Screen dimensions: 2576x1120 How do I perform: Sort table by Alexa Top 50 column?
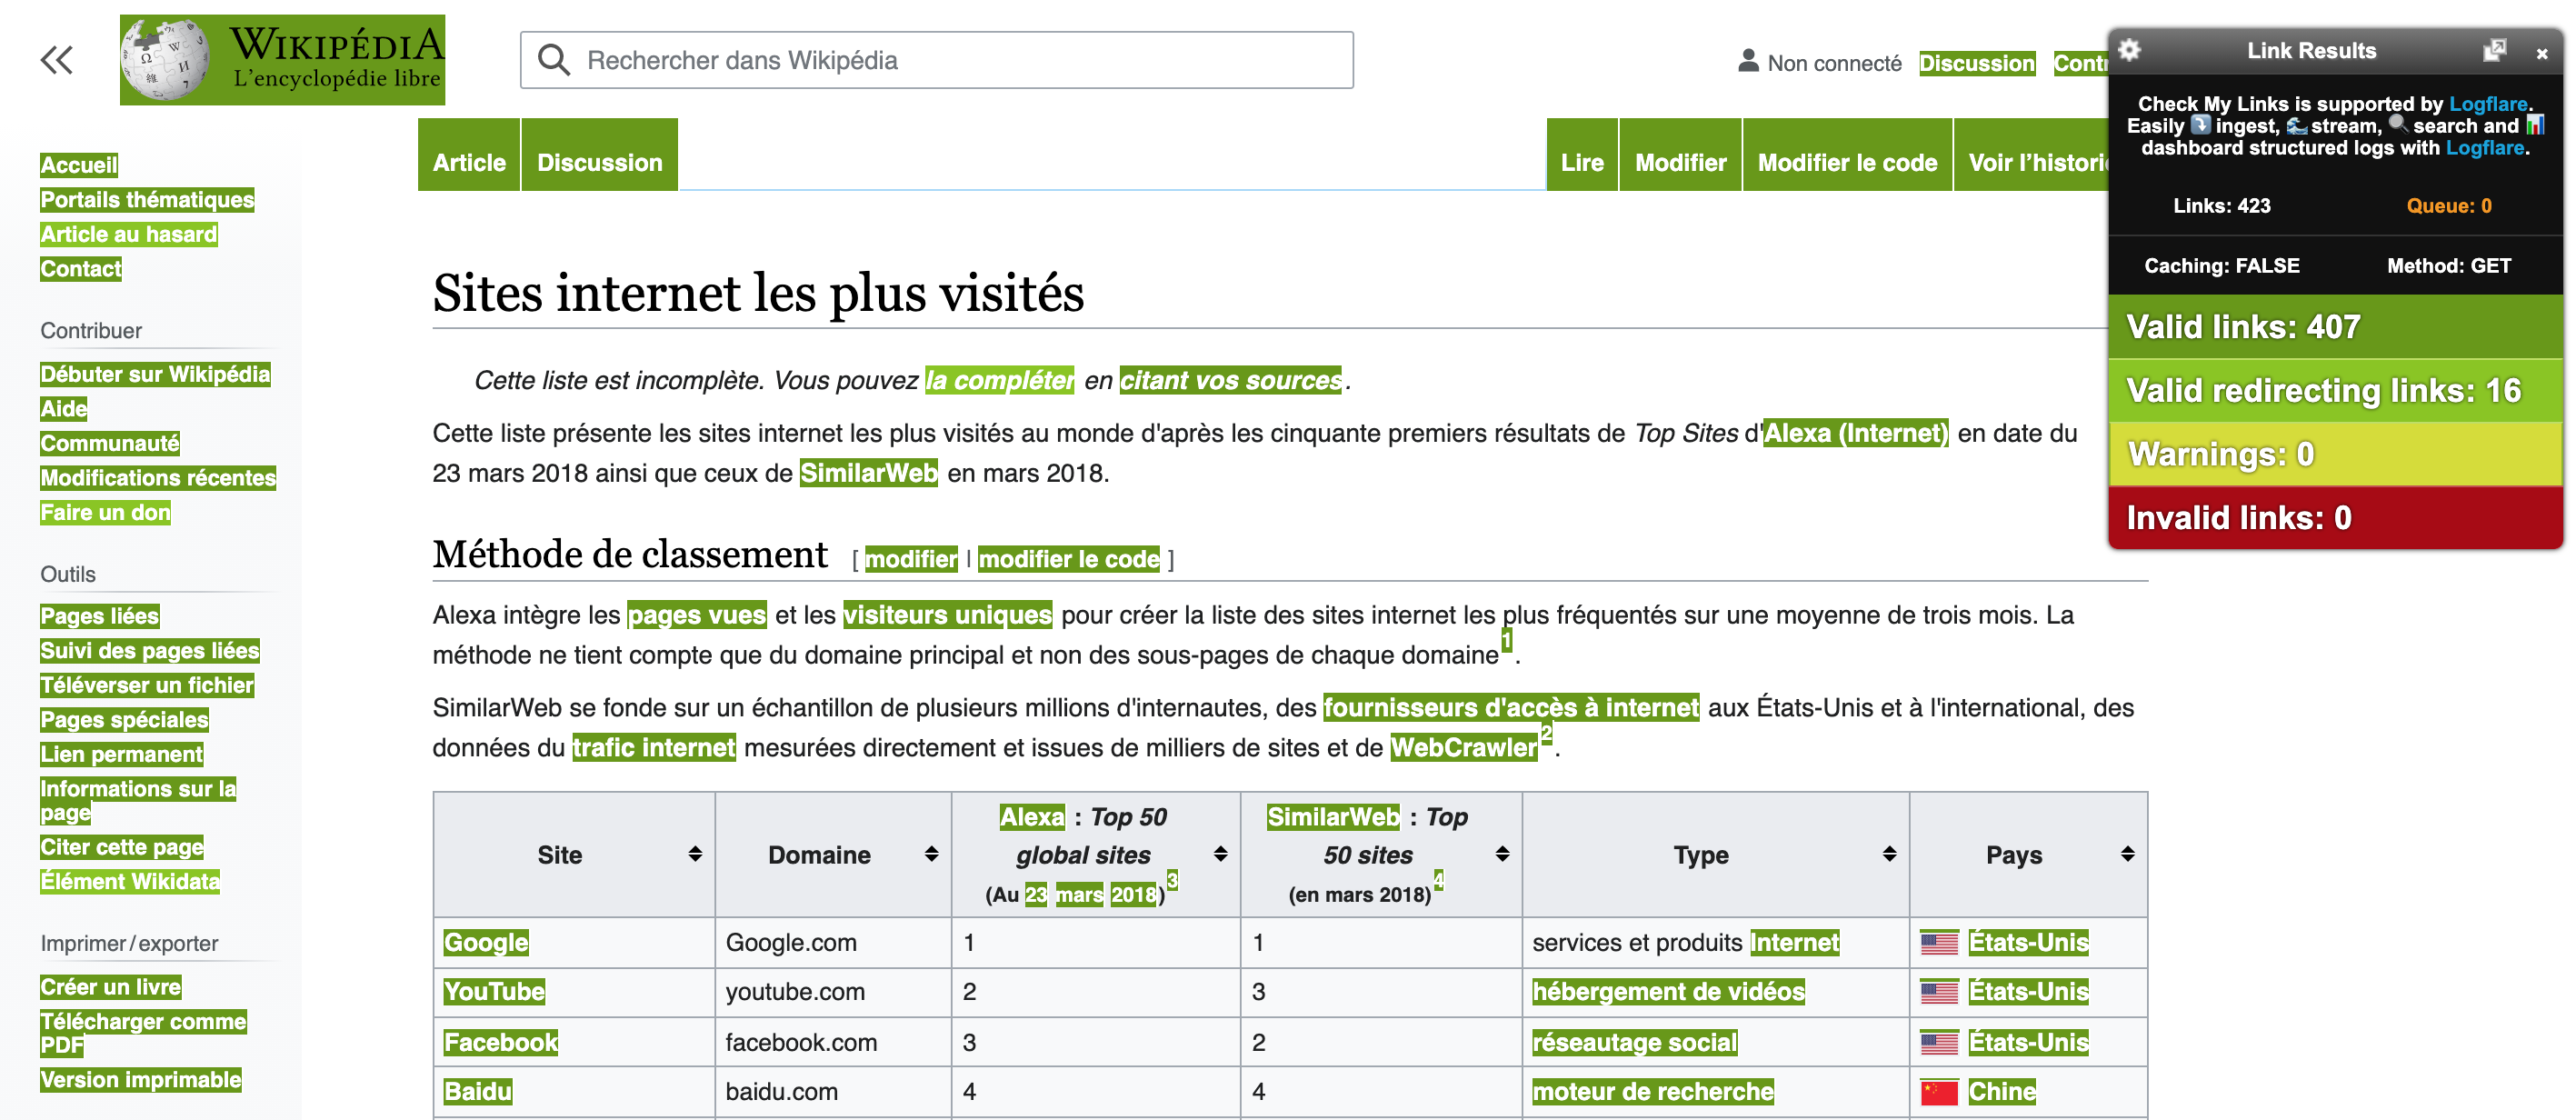pos(1220,854)
